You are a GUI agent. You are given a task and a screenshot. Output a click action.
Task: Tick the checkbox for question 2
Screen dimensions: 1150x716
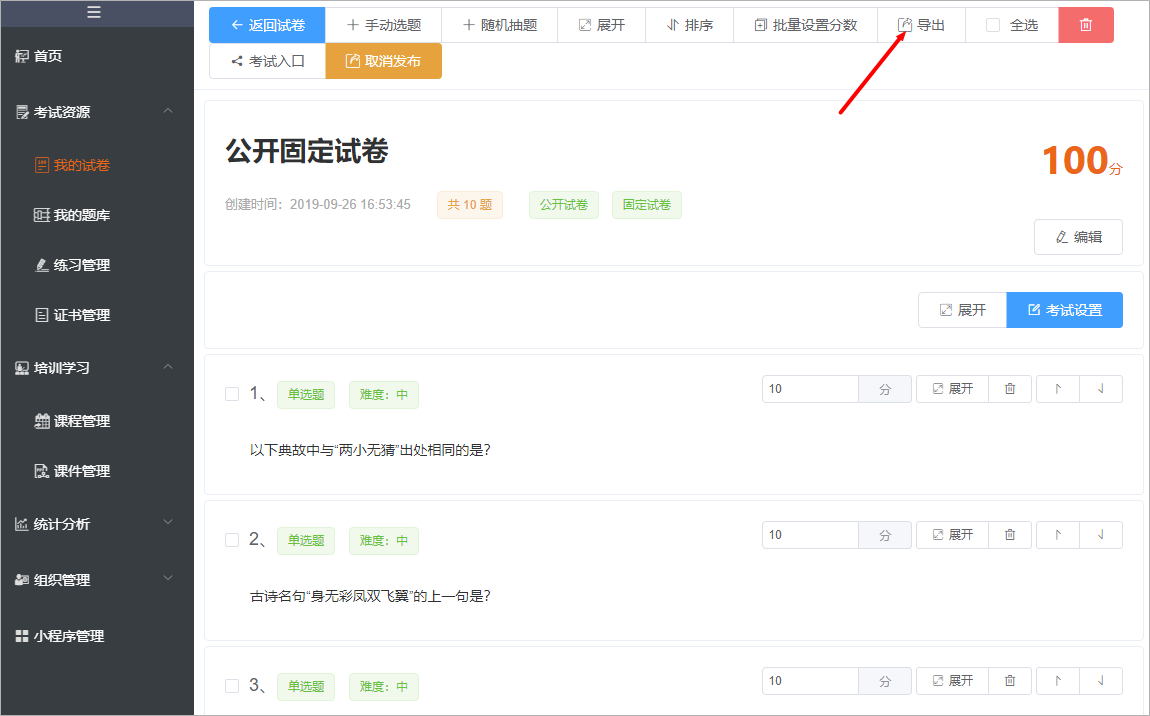(x=232, y=540)
